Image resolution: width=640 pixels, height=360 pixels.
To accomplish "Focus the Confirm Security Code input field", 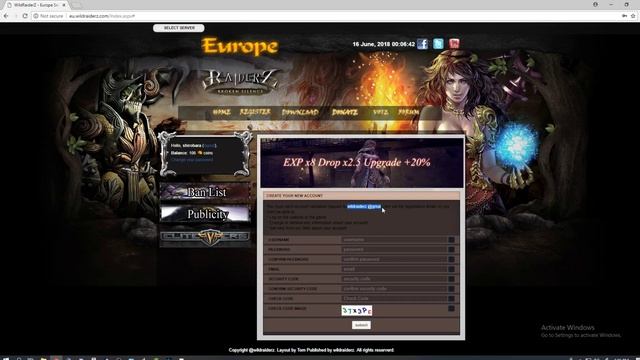I will point(394,289).
